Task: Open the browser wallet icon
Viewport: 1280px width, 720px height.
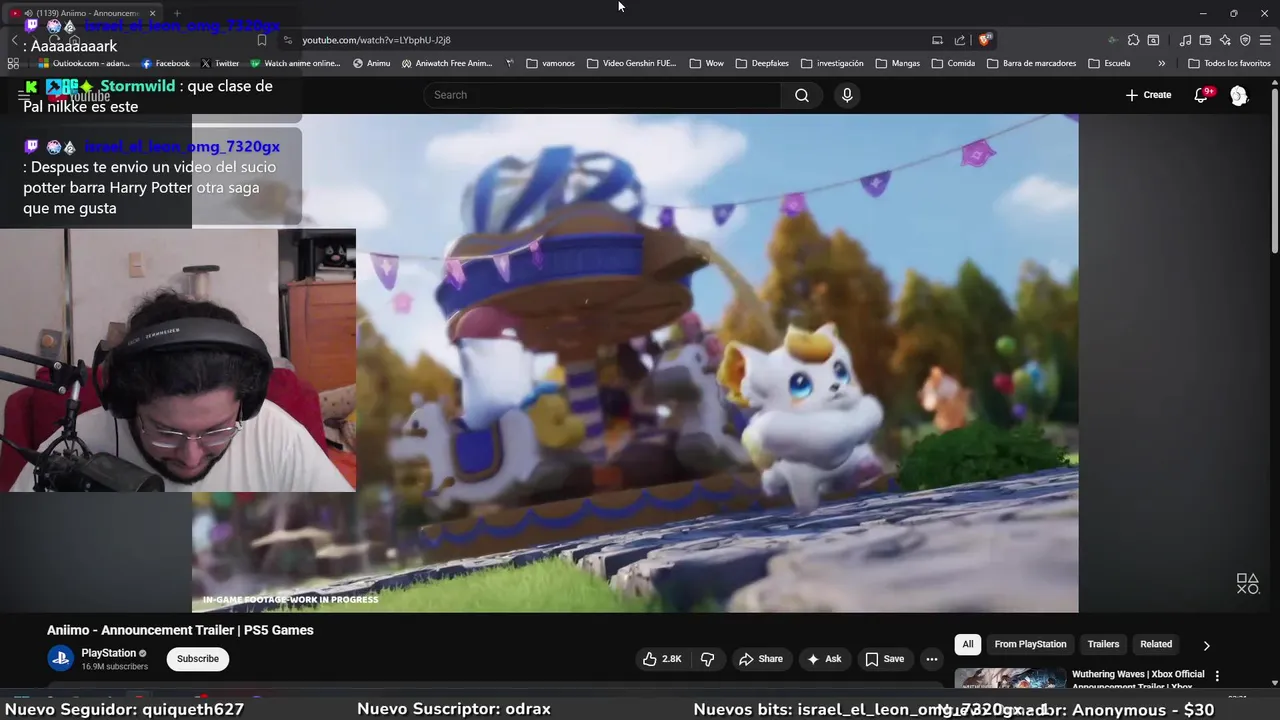Action: (1205, 40)
